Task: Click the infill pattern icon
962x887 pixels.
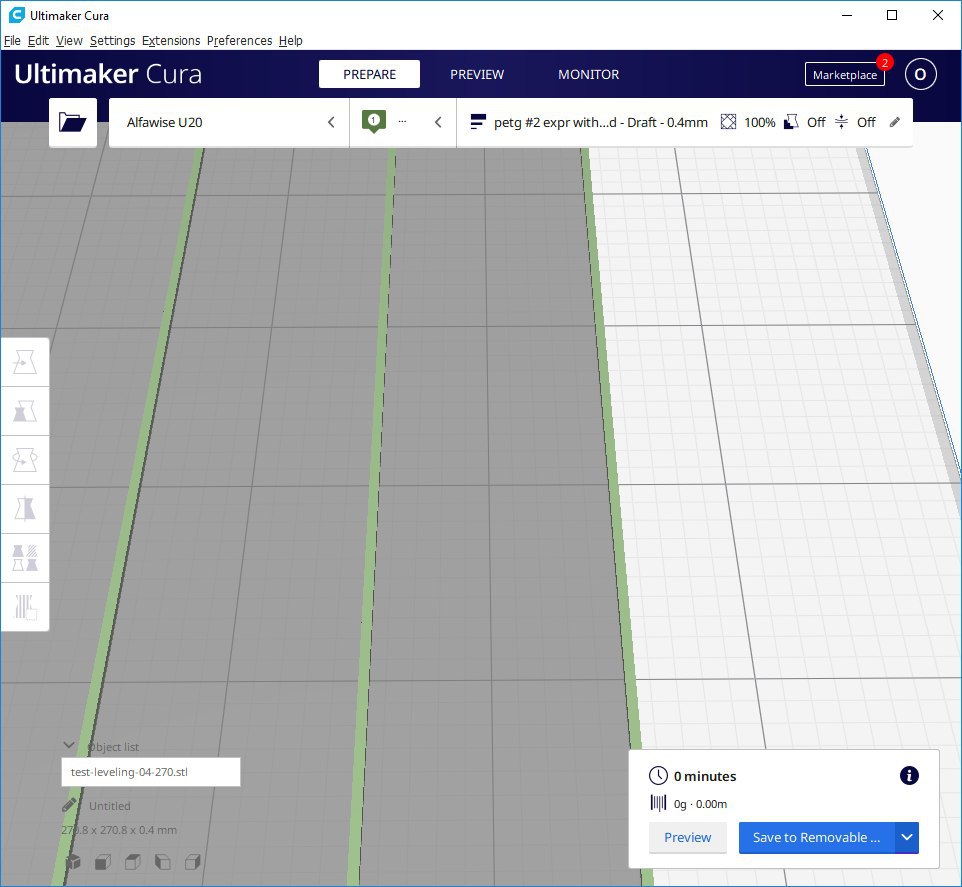Action: 728,122
